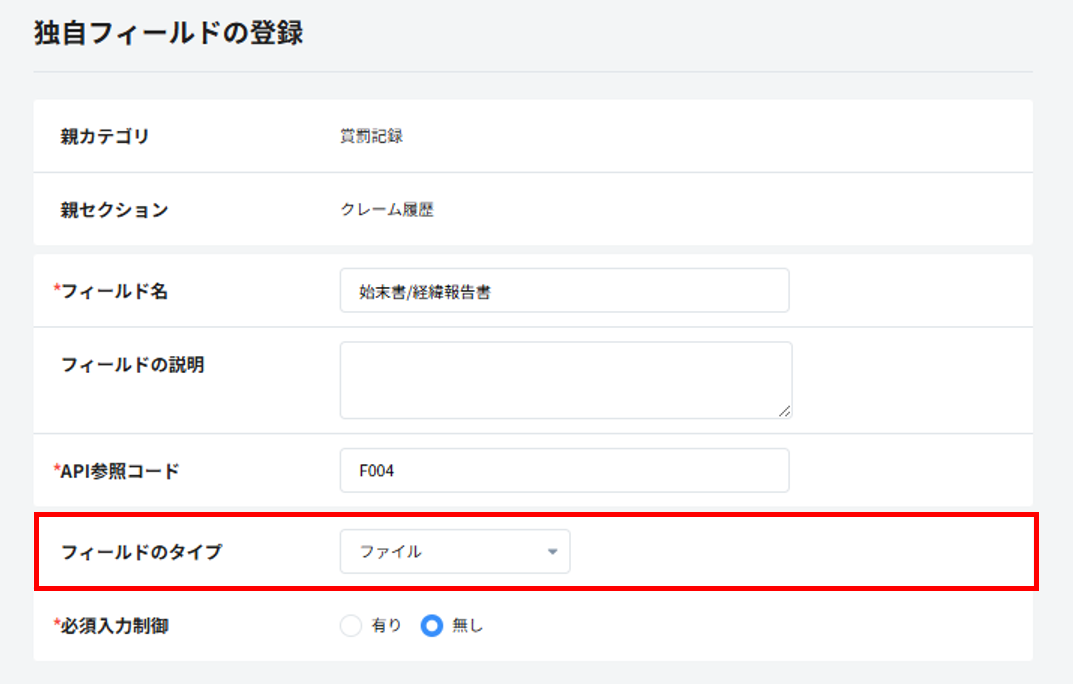Click the クレーム履歴 parent section value

[386, 210]
